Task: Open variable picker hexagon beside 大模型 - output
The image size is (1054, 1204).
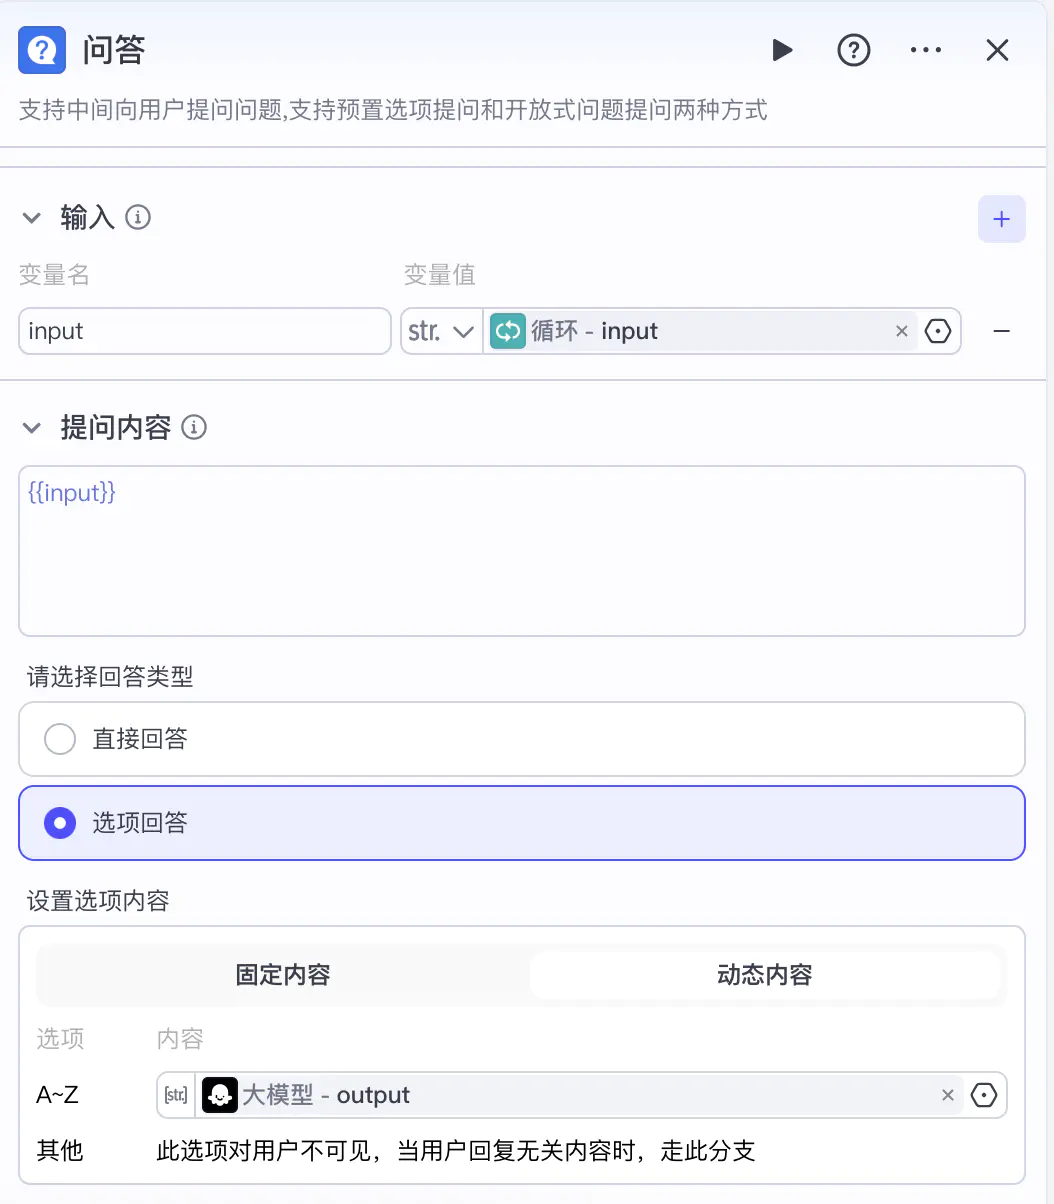Action: point(984,1095)
